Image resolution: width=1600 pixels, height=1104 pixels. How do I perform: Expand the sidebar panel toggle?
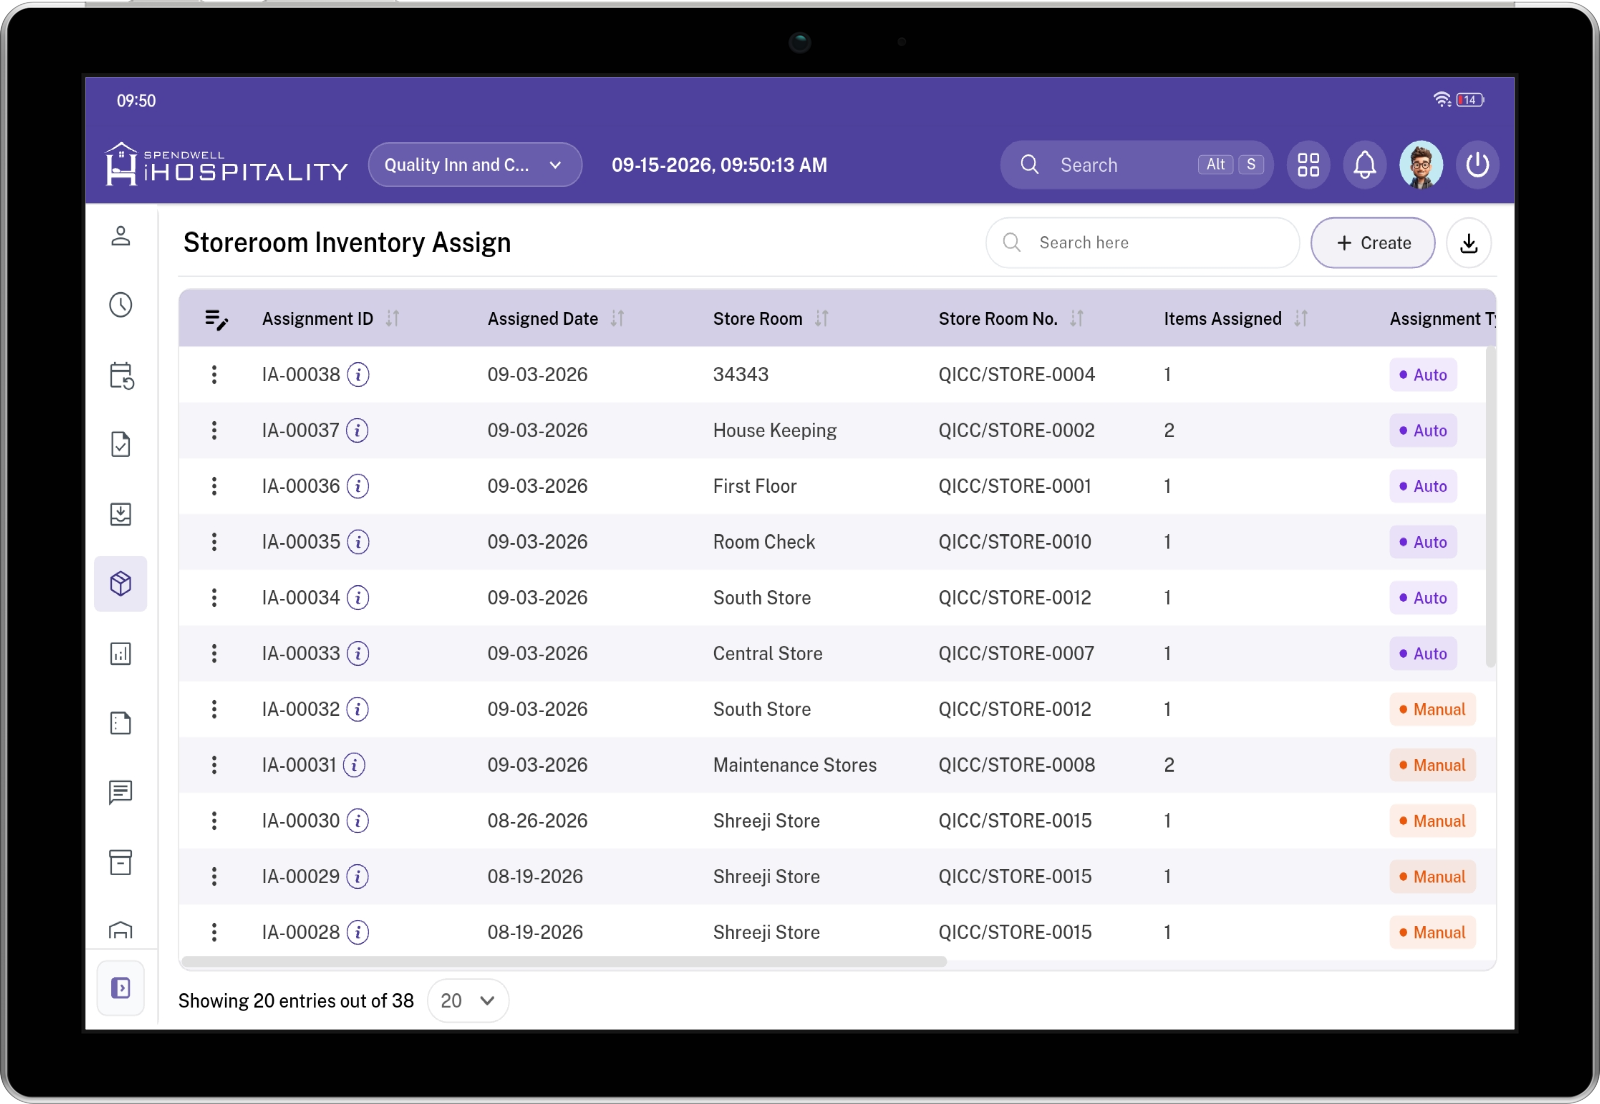pyautogui.click(x=121, y=988)
